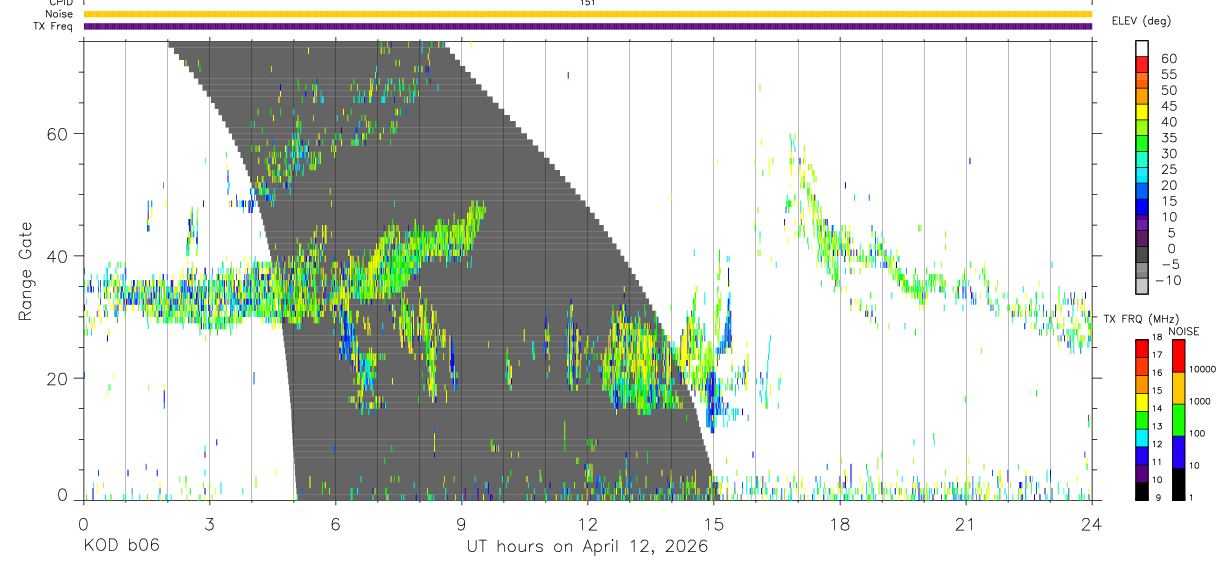Click the 'Range Gate' y-axis label
The height and width of the screenshot is (567, 1228).
tap(25, 271)
